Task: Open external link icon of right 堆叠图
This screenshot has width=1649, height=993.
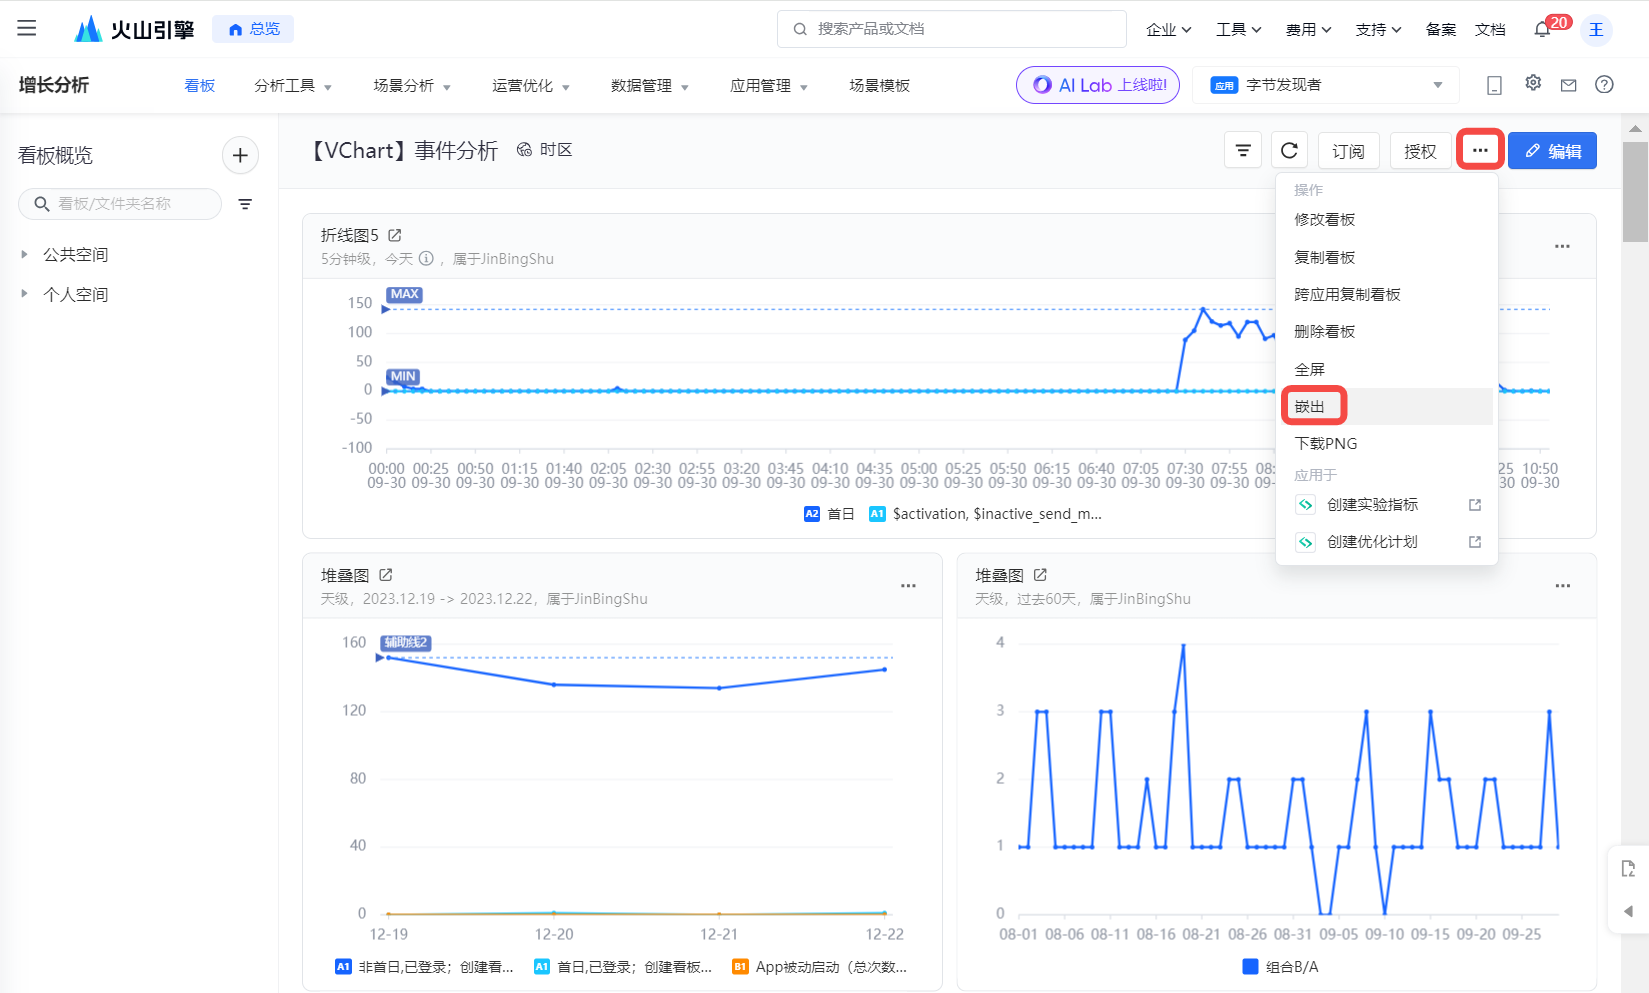Action: [x=1040, y=575]
